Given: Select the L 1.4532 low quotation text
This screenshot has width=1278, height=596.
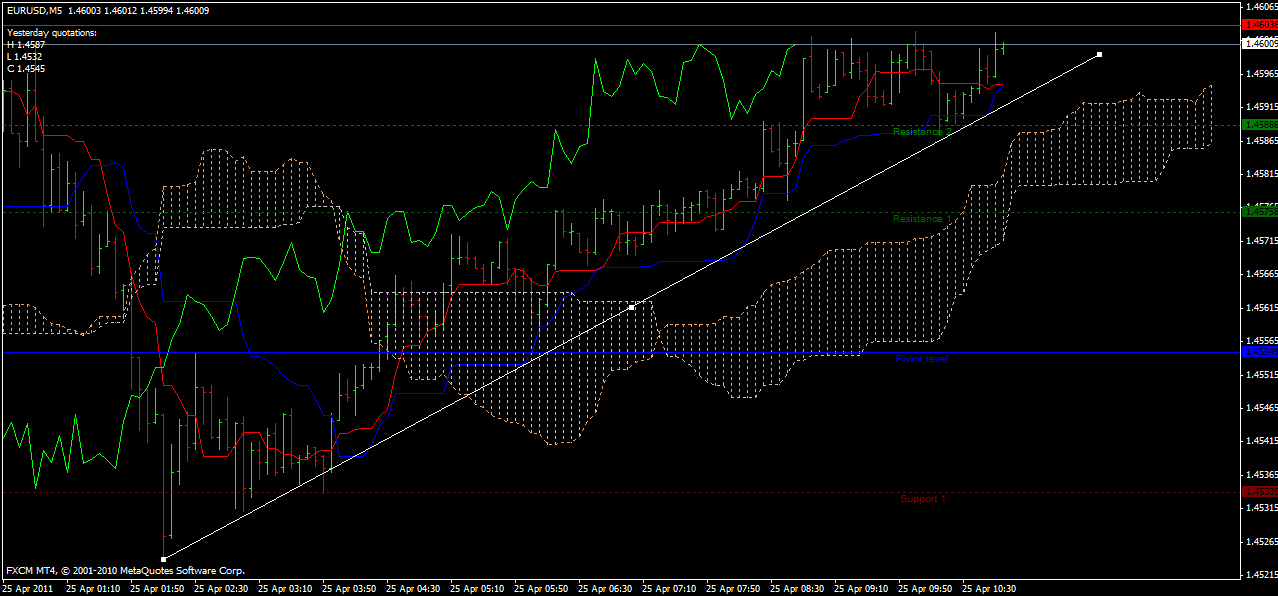Looking at the screenshot, I should tap(25, 56).
